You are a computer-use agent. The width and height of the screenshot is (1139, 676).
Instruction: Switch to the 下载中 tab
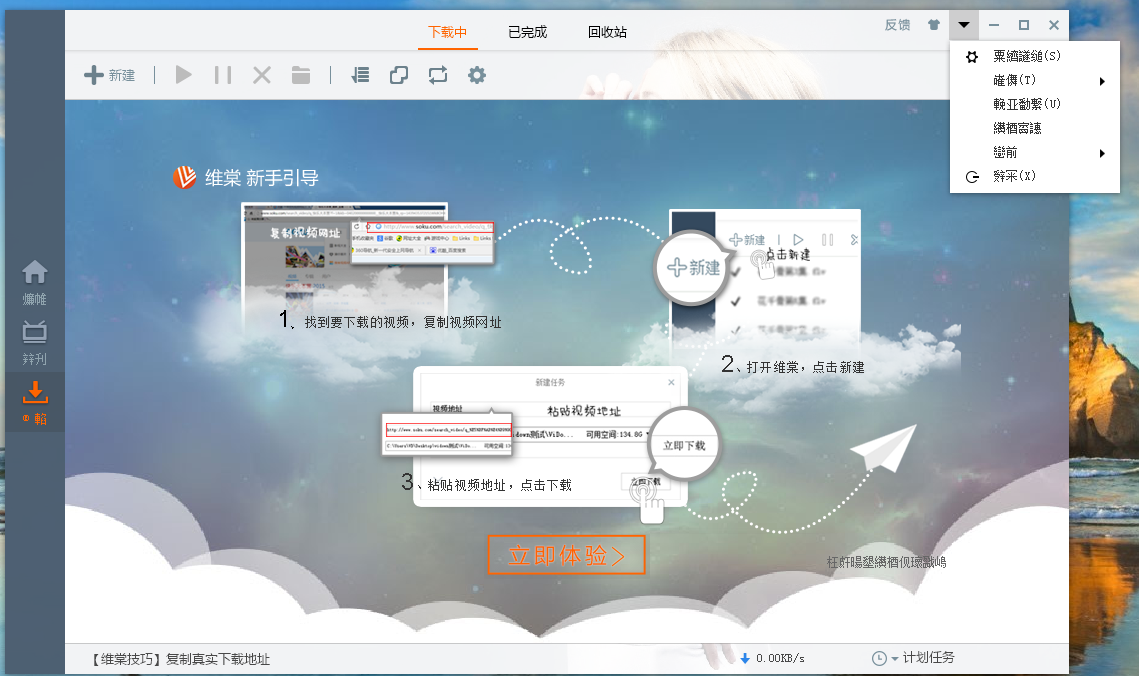[x=447, y=32]
